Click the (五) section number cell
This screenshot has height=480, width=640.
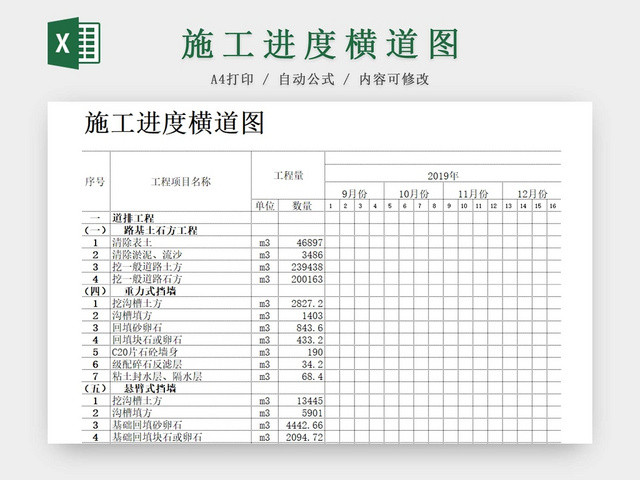[x=96, y=388]
